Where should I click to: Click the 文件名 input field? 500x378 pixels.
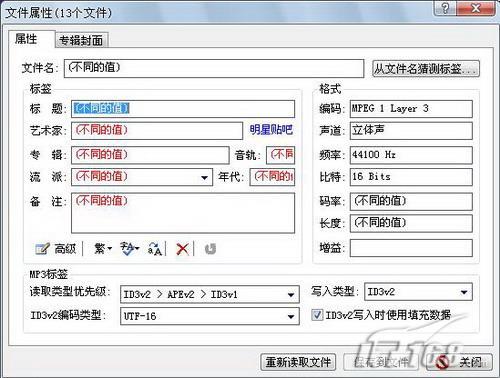pyautogui.click(x=214, y=68)
